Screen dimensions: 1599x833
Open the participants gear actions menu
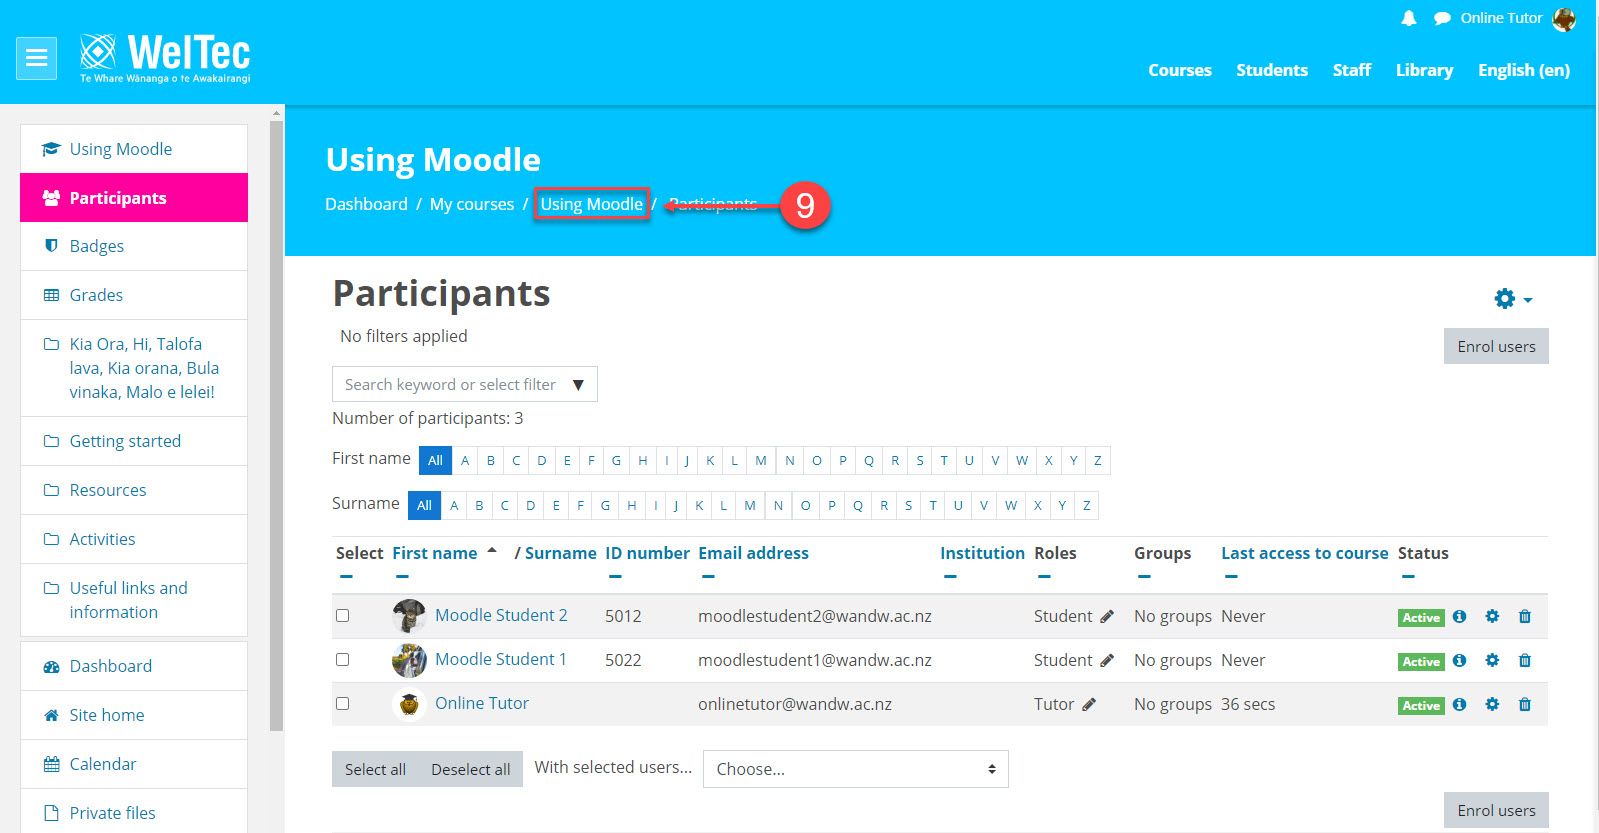tap(1513, 298)
